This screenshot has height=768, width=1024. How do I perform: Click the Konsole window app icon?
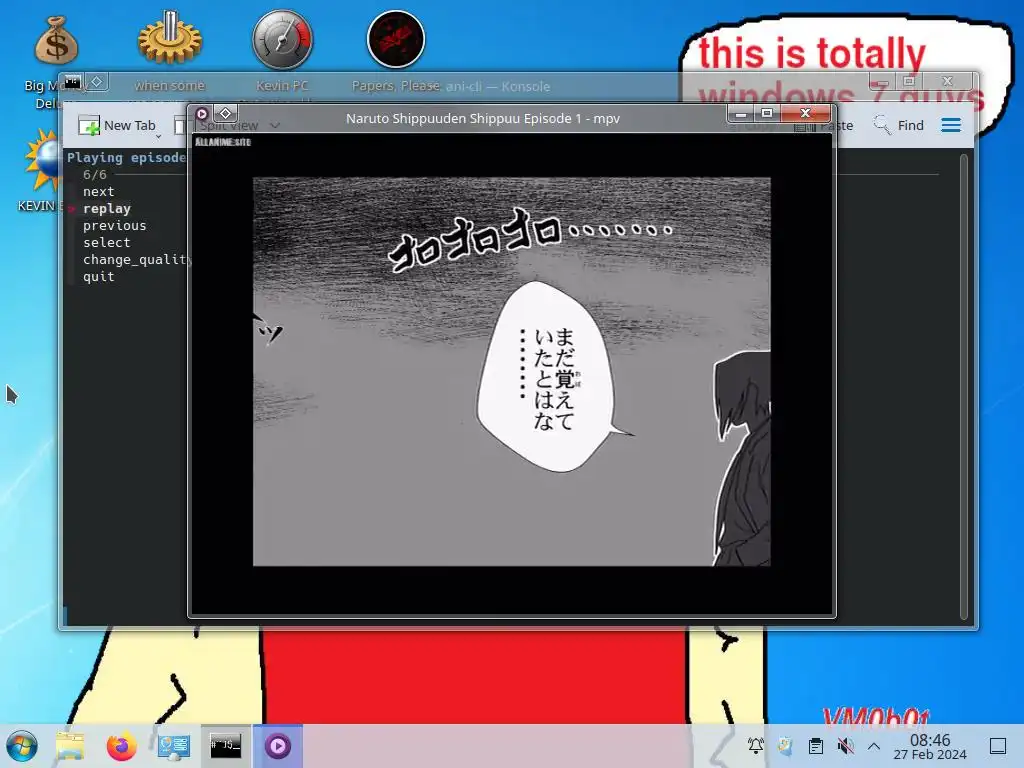(x=72, y=82)
